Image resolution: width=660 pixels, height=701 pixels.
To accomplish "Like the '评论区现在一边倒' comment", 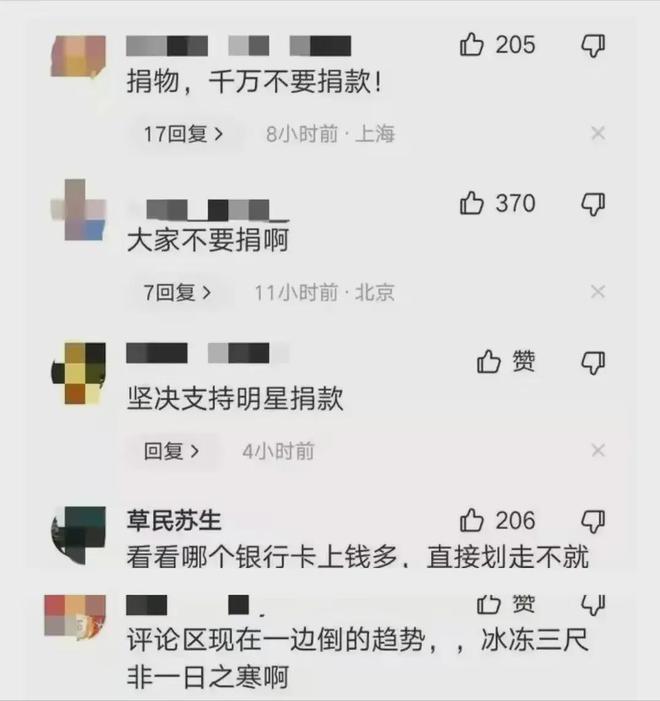I will click(x=488, y=604).
